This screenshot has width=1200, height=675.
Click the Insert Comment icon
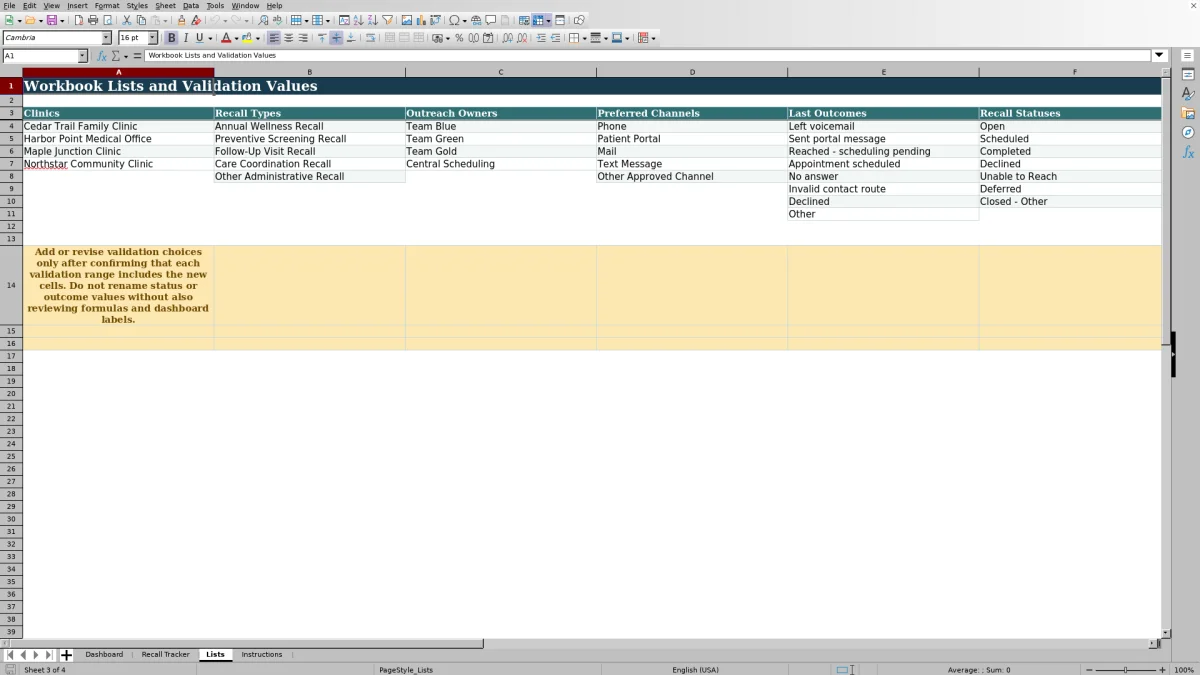click(x=490, y=20)
